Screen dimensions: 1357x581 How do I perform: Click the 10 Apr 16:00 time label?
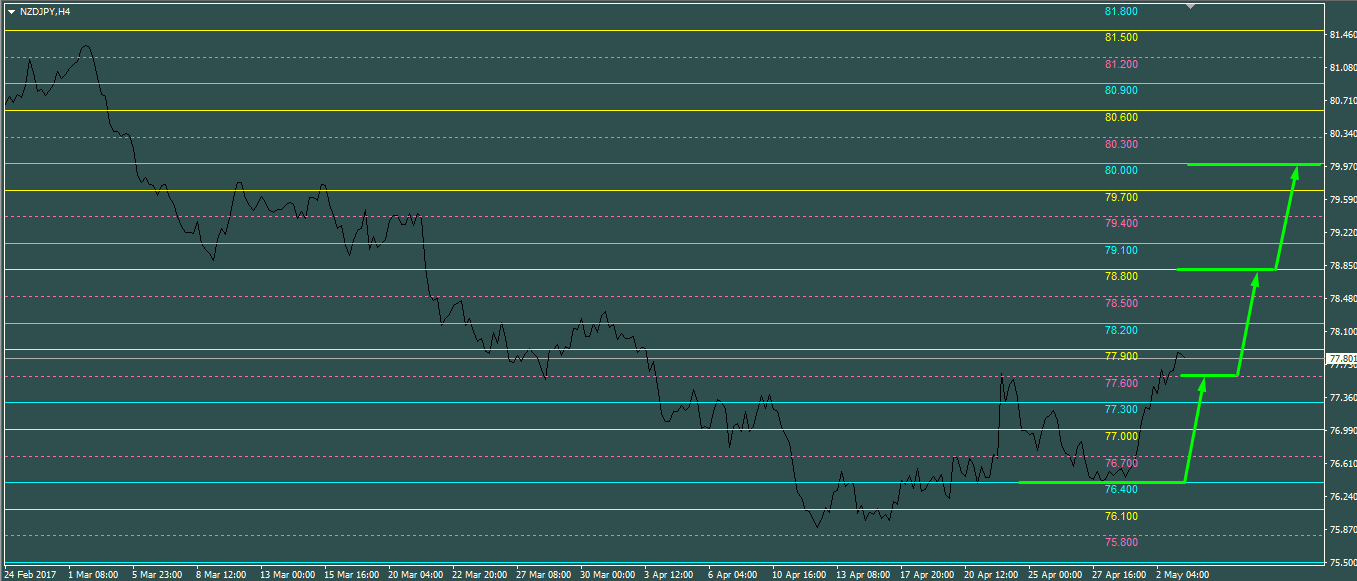pyautogui.click(x=798, y=575)
